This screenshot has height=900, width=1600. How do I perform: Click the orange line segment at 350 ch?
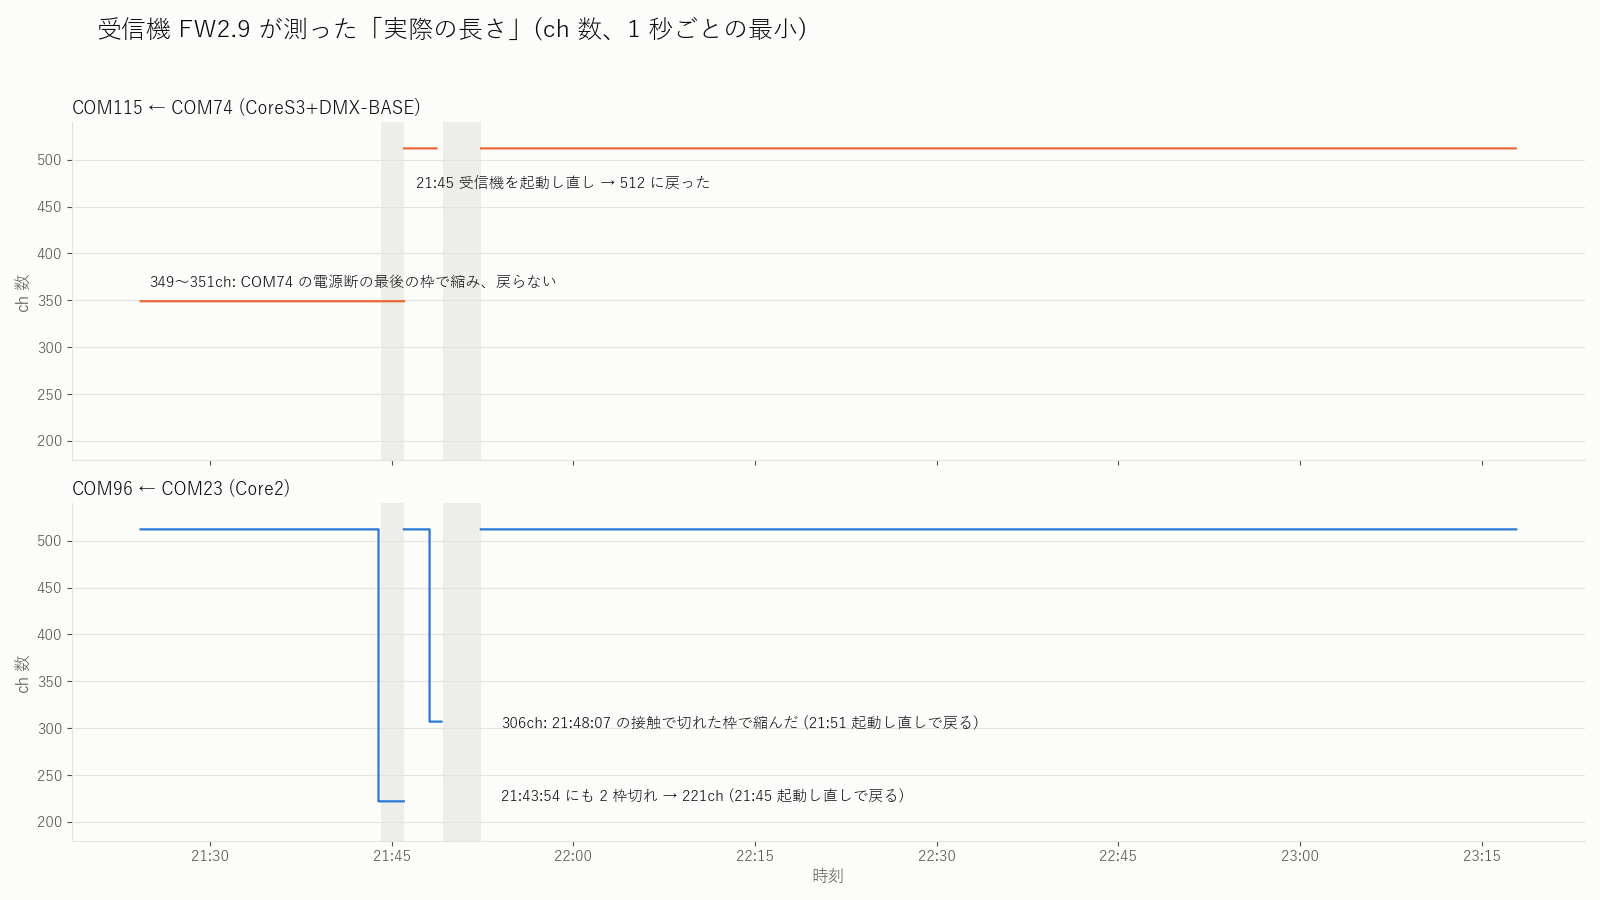(x=272, y=301)
